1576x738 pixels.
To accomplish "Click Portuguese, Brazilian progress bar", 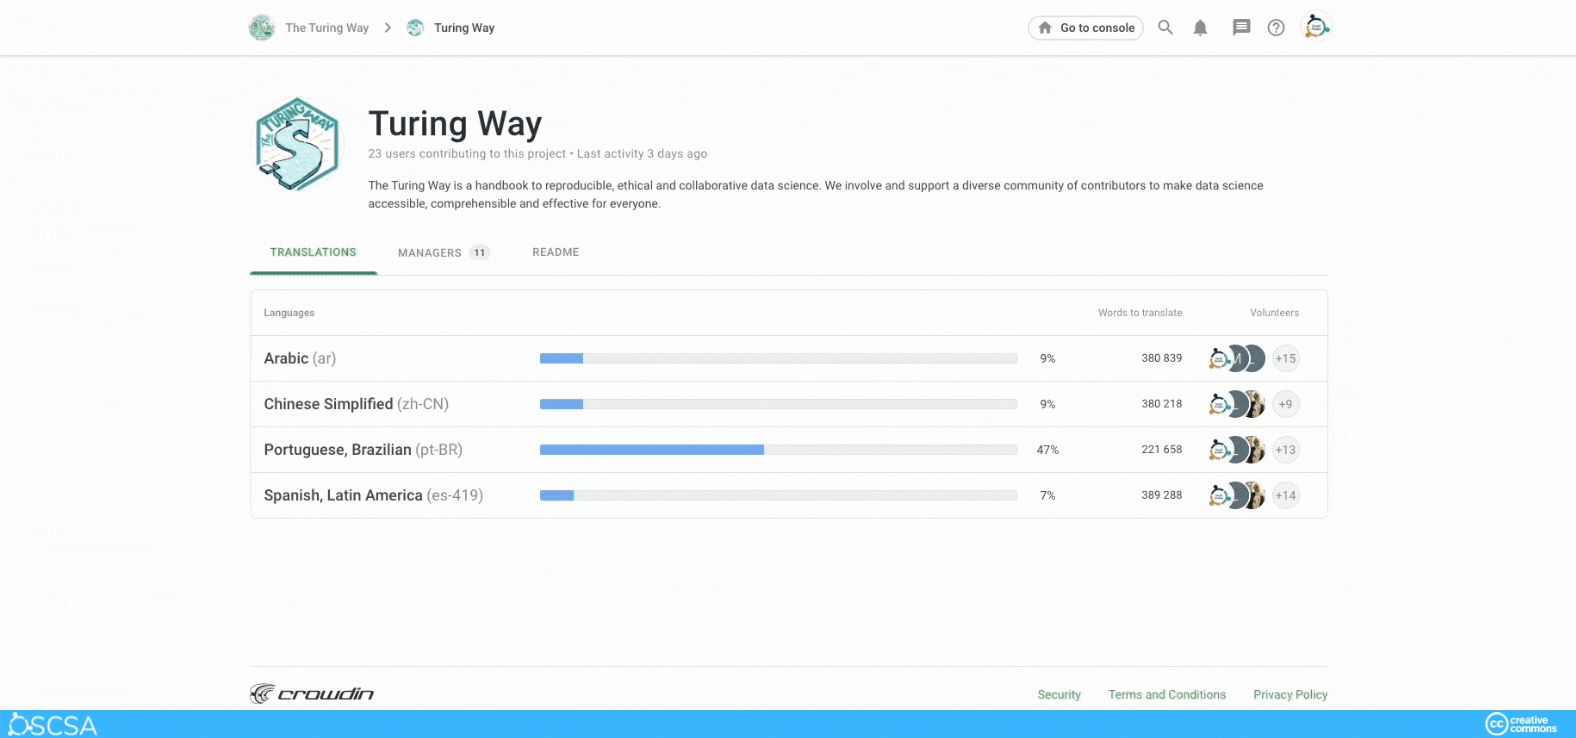I will point(778,450).
